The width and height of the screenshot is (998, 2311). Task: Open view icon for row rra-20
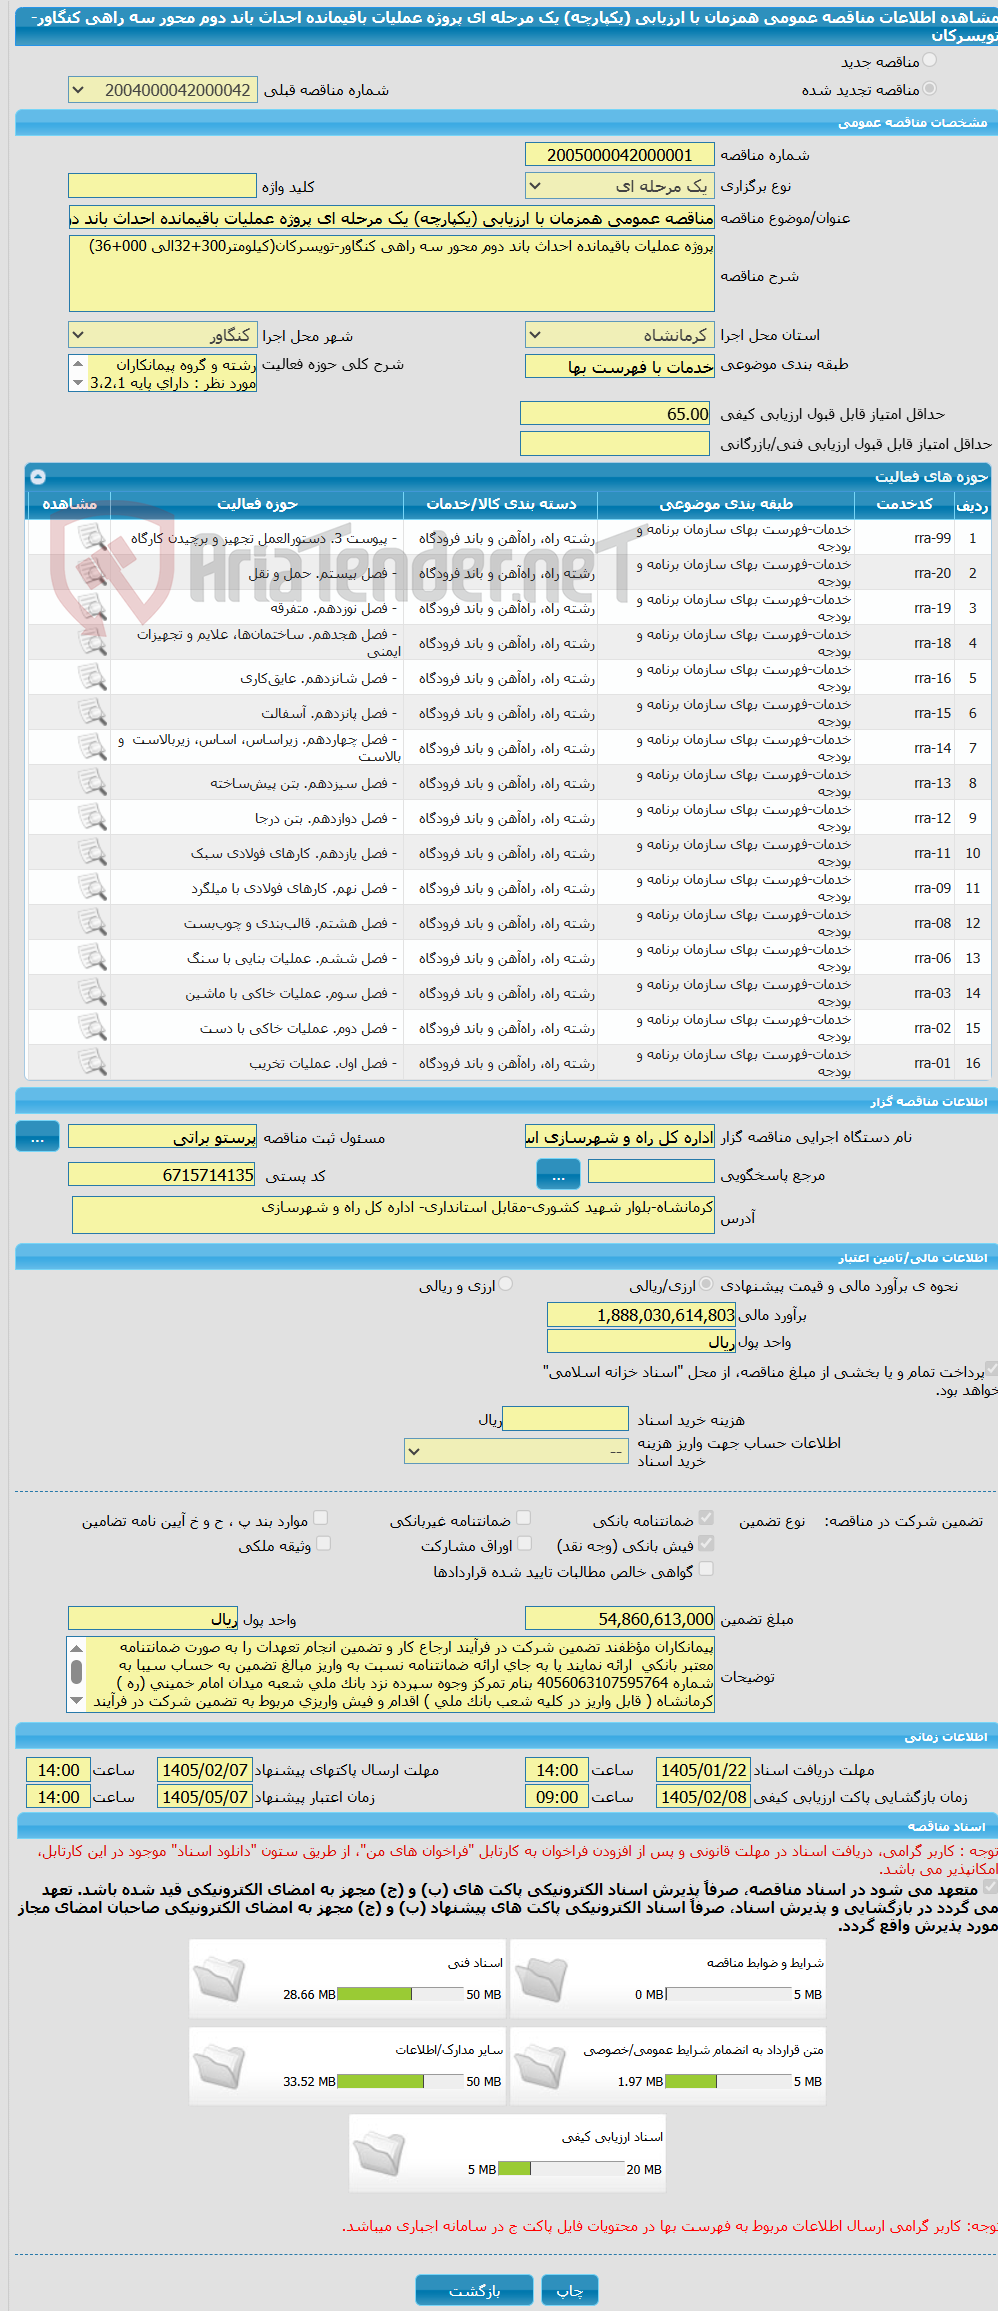[92, 573]
